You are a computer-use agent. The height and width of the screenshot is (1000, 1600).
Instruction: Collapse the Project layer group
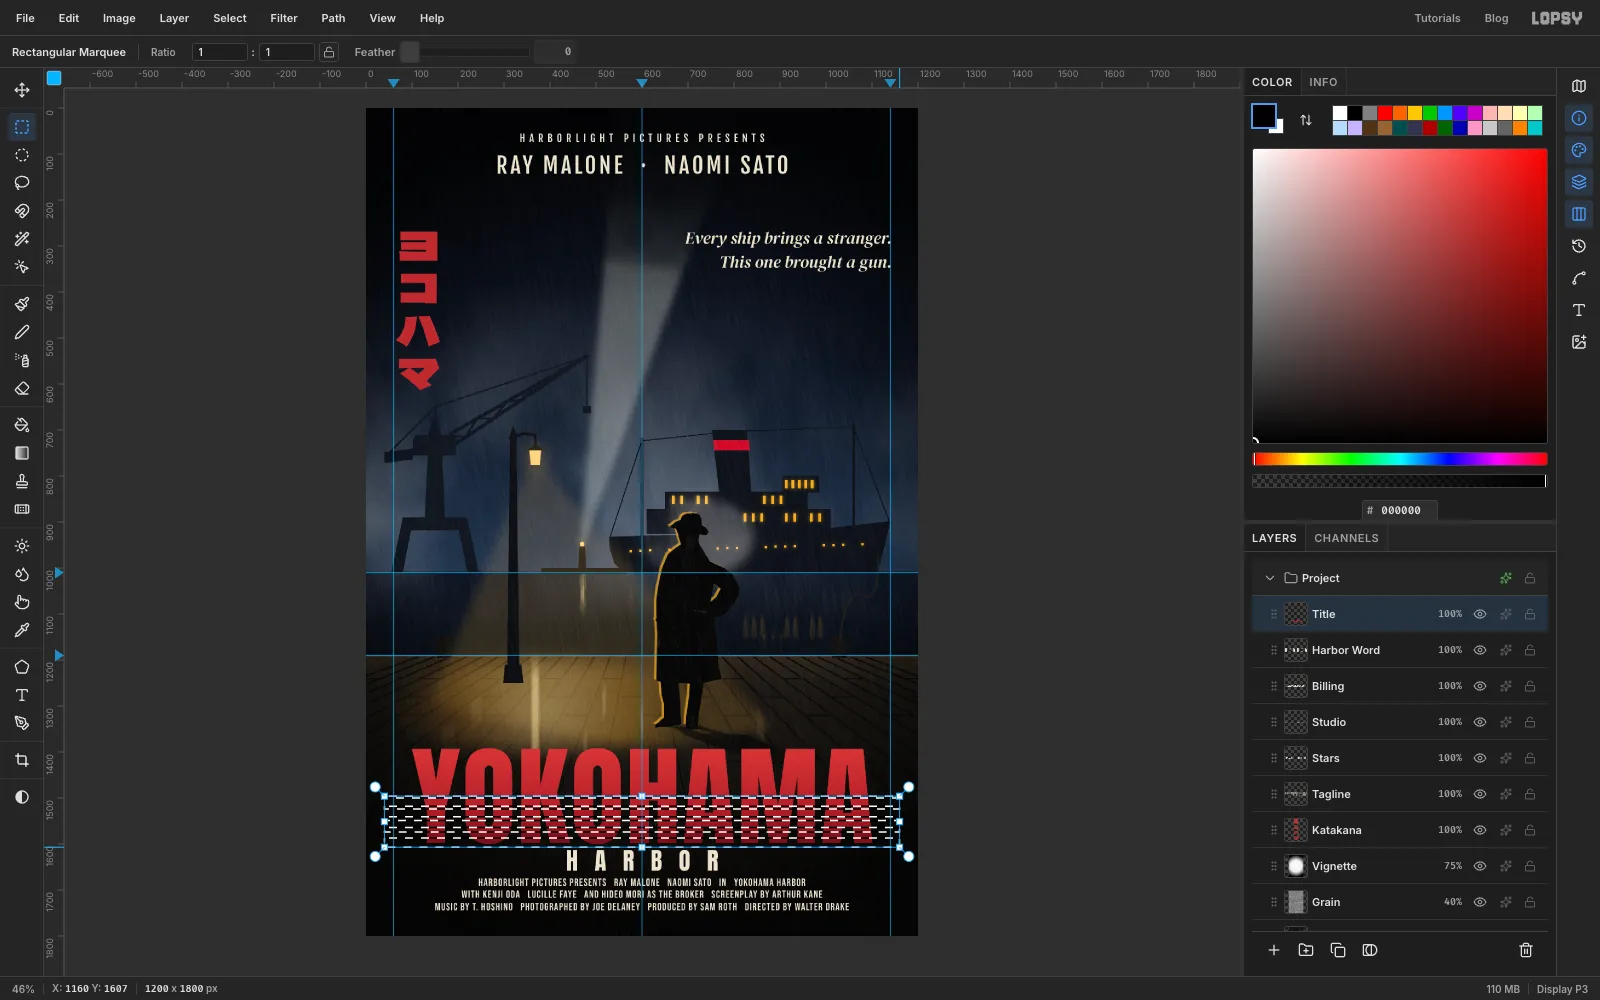point(1270,578)
